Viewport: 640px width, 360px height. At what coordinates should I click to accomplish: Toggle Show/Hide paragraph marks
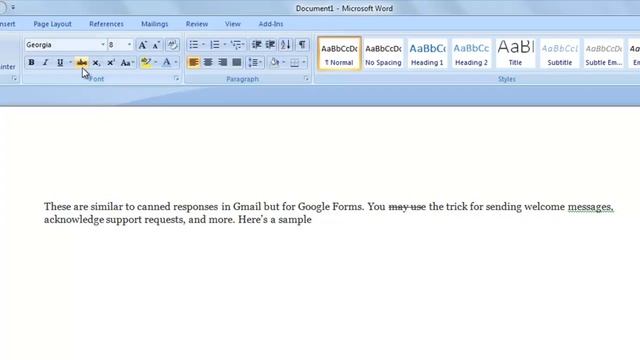point(302,44)
